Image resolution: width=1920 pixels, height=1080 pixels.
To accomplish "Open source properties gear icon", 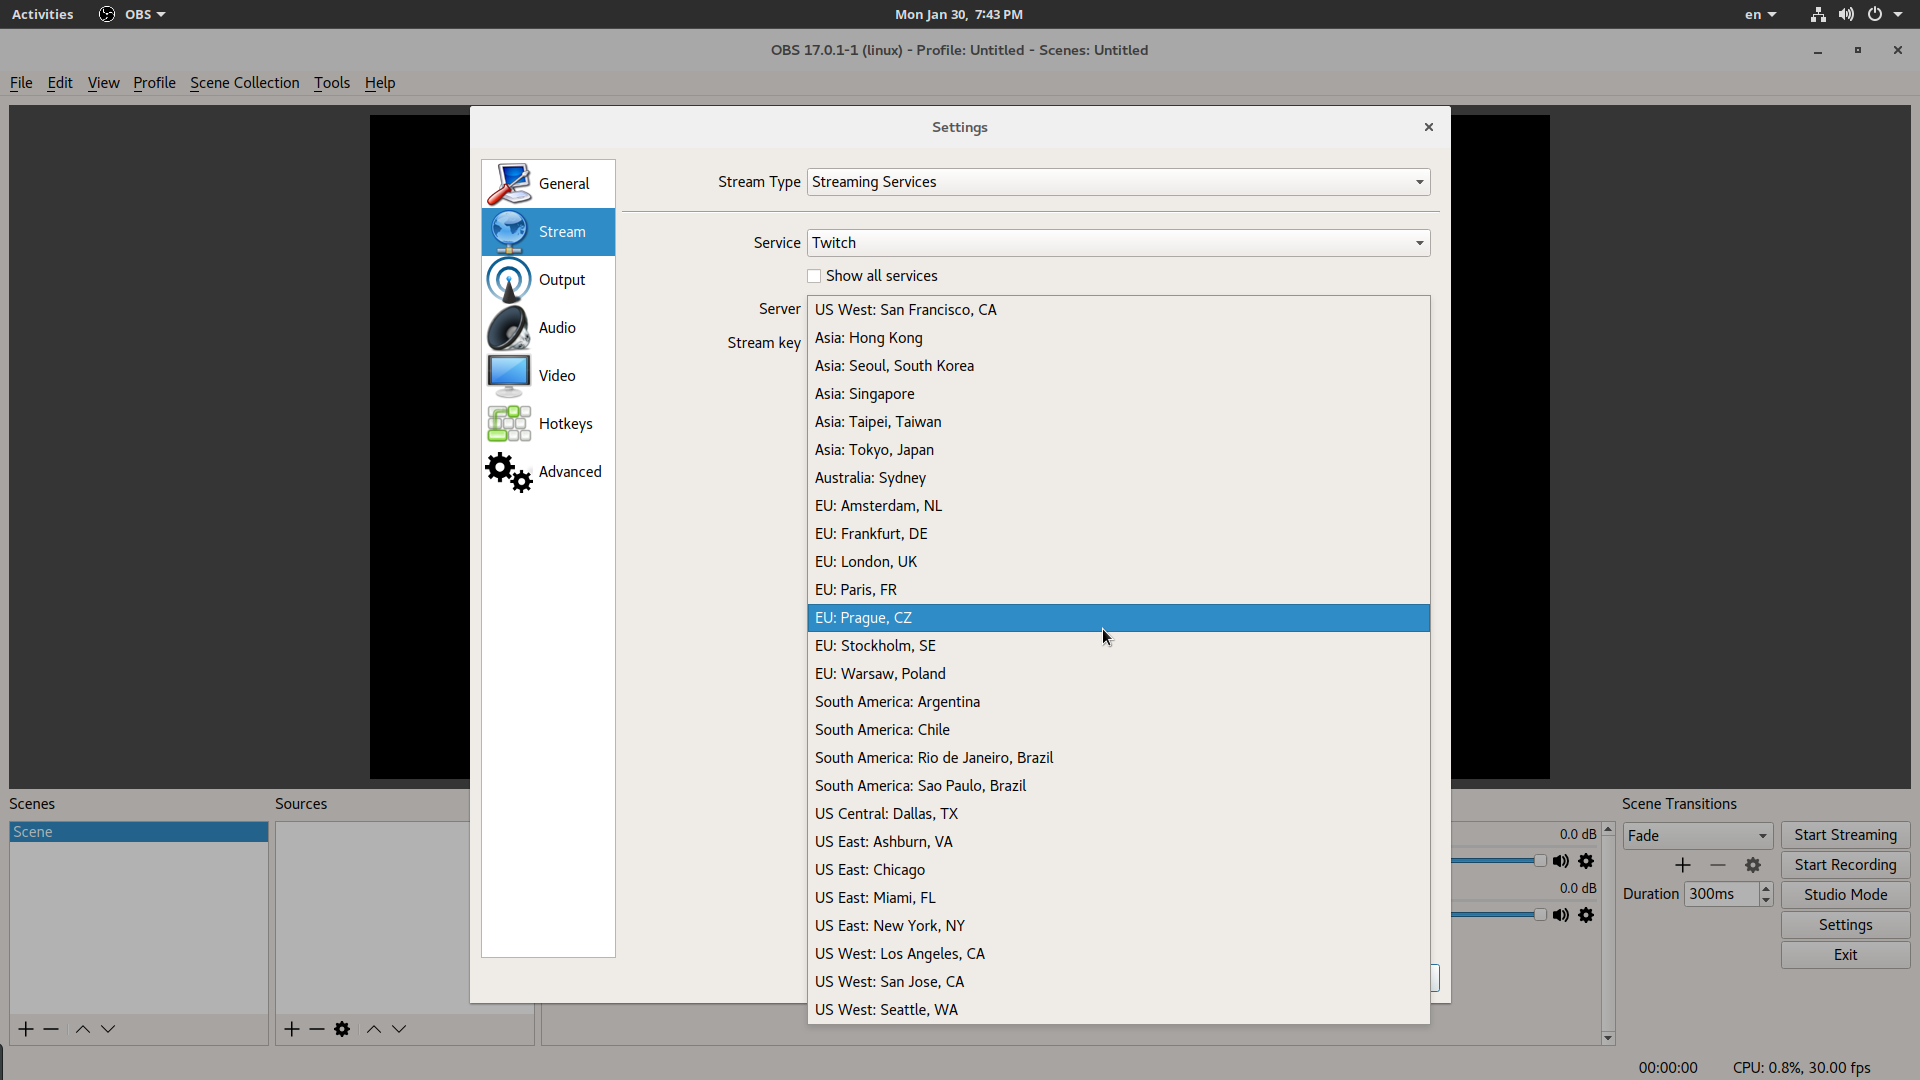I will (342, 1029).
